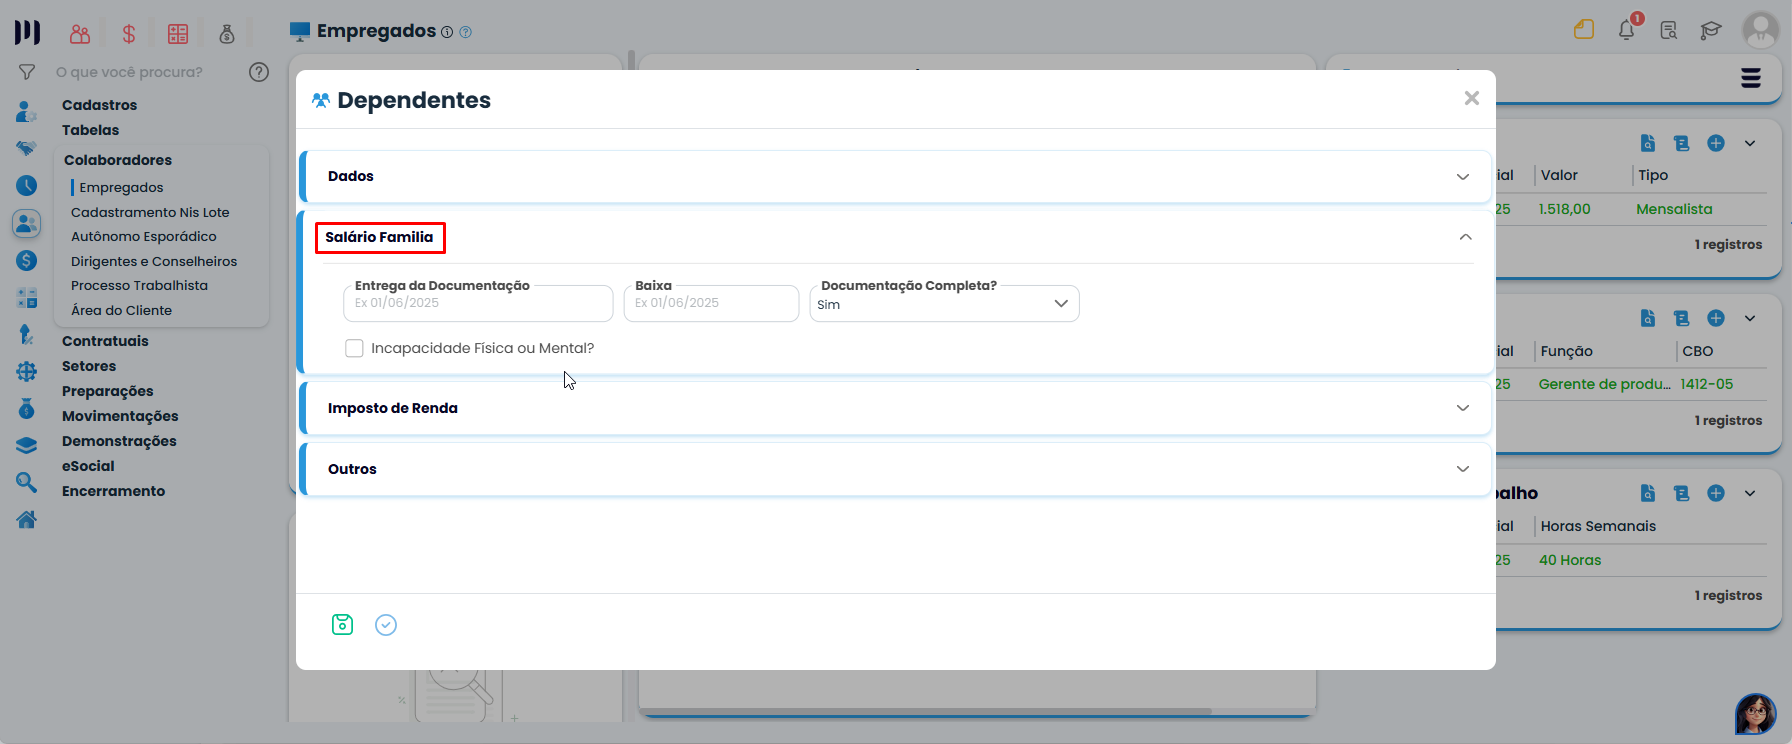This screenshot has width=1792, height=744.
Task: Click the red people icon in the top bar
Action: pyautogui.click(x=80, y=34)
